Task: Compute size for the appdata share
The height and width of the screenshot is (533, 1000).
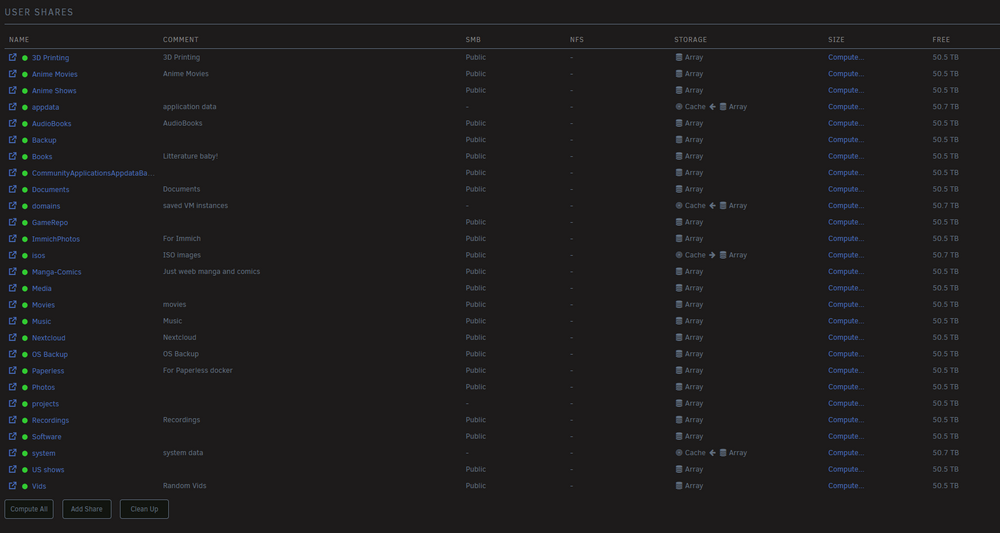Action: (x=846, y=107)
